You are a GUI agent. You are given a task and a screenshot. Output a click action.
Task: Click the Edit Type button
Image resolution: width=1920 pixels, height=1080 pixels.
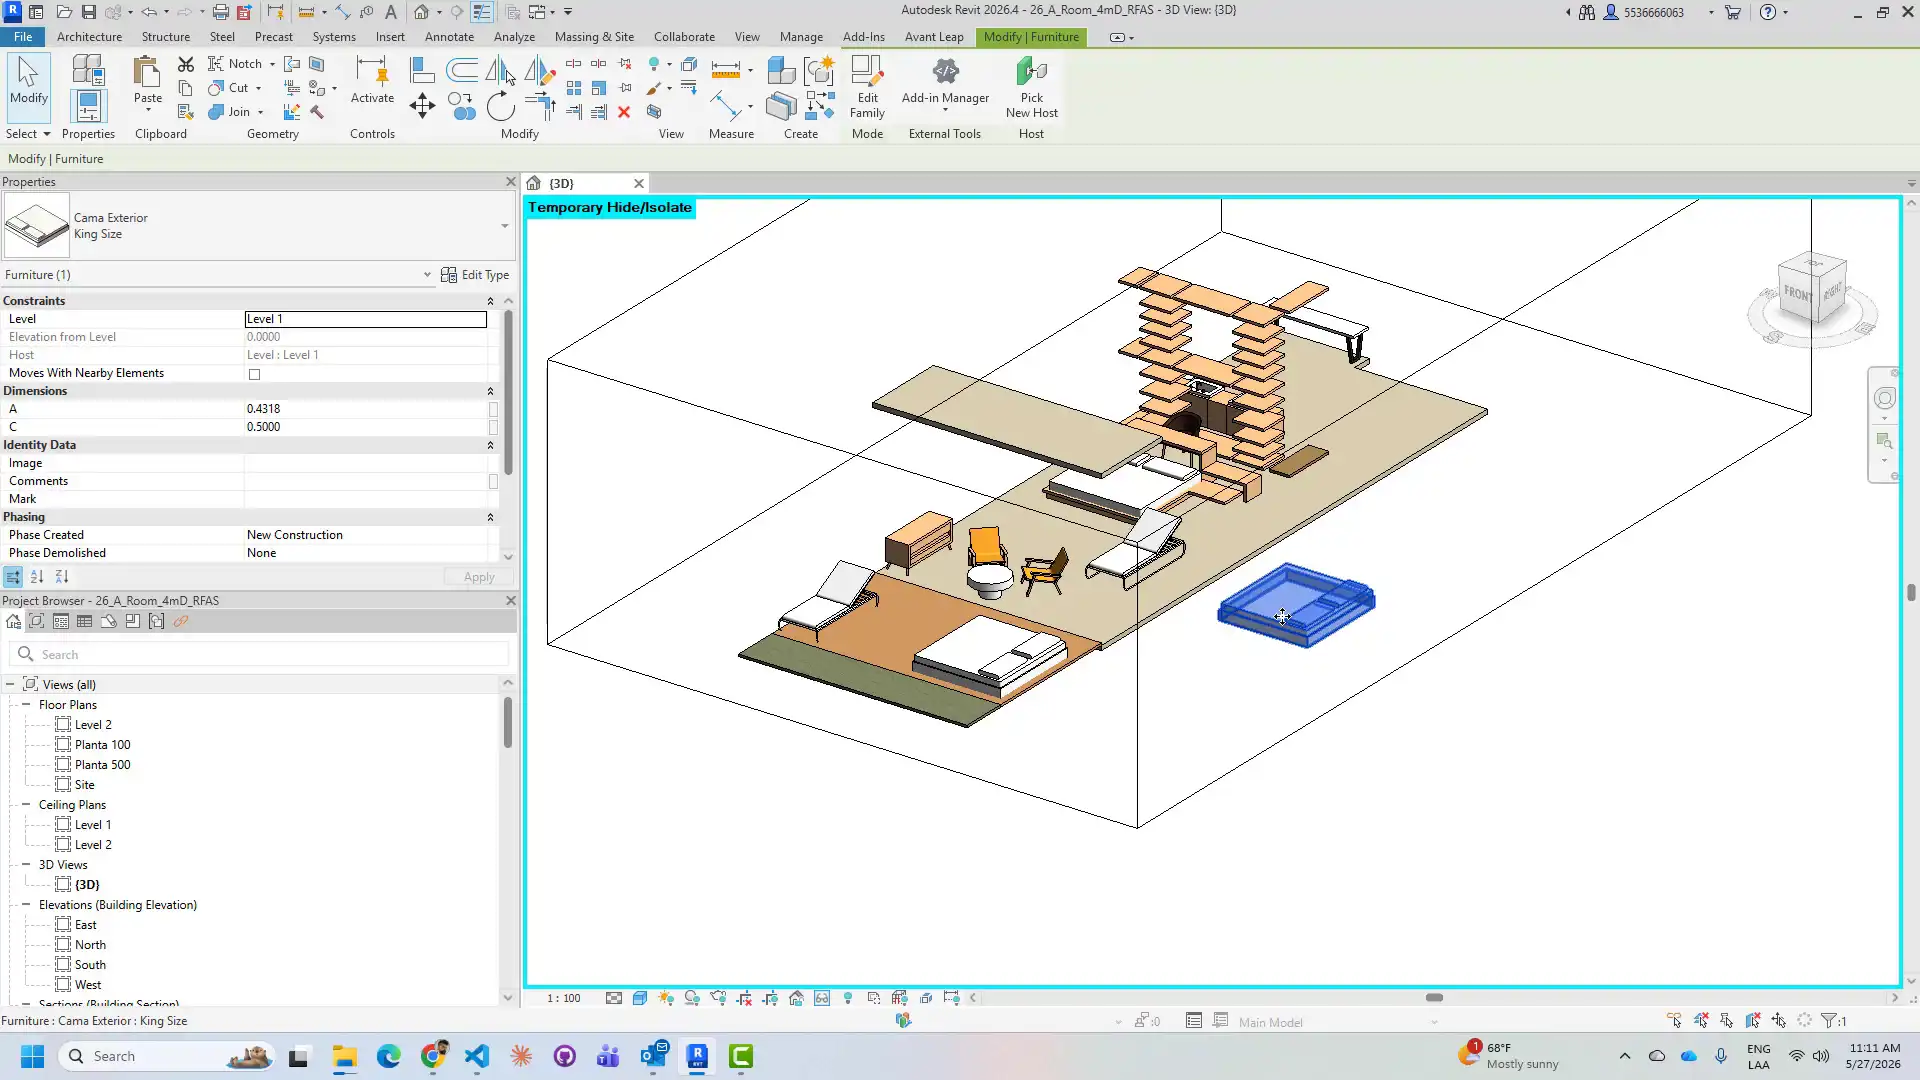coord(475,275)
